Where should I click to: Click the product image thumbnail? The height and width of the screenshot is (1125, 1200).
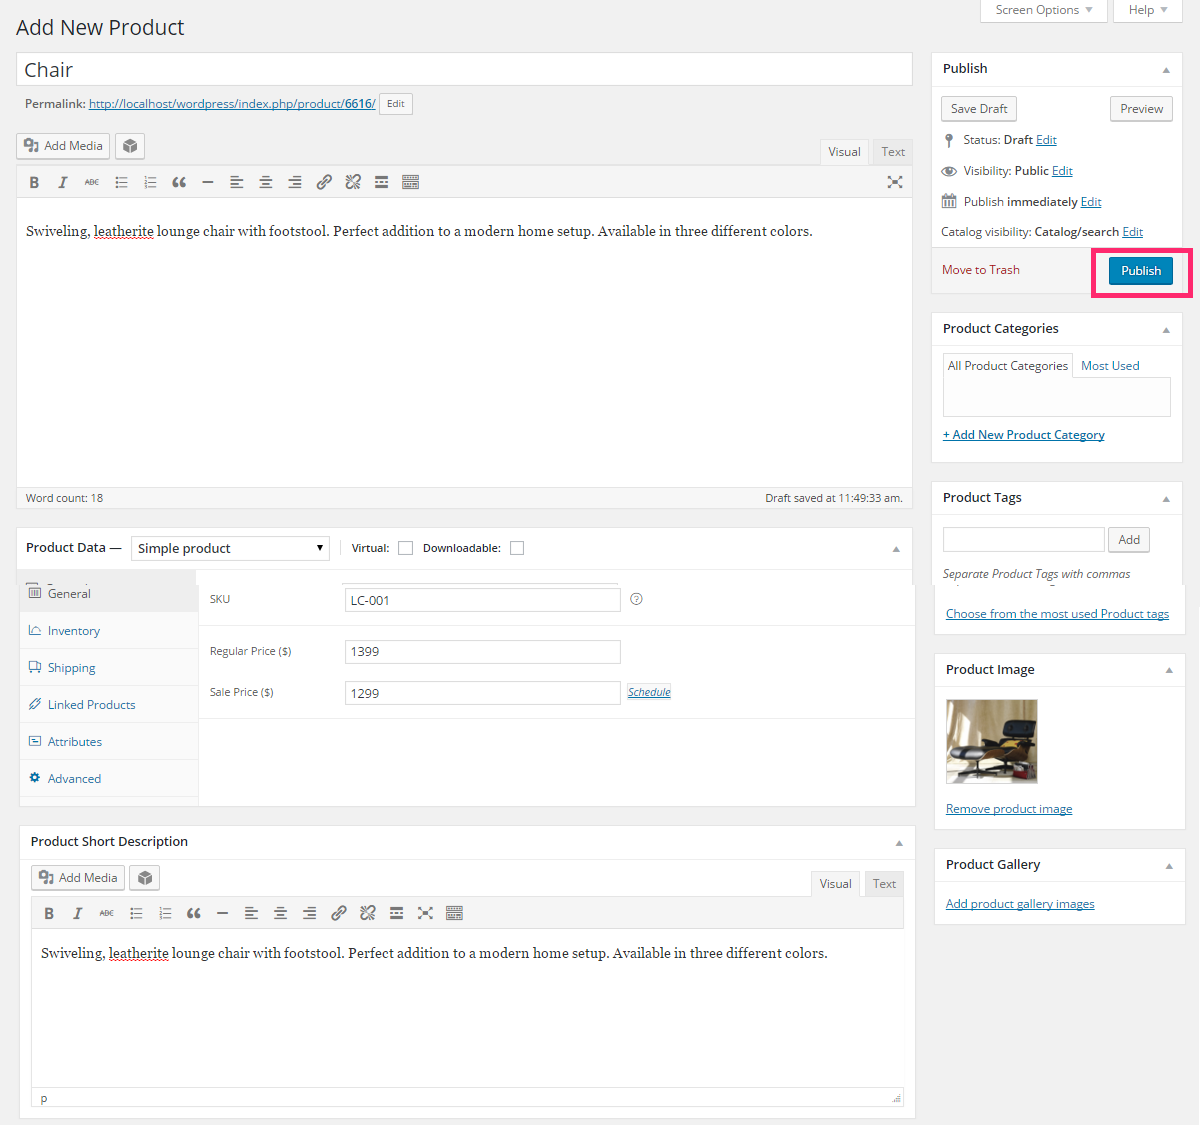coord(991,741)
